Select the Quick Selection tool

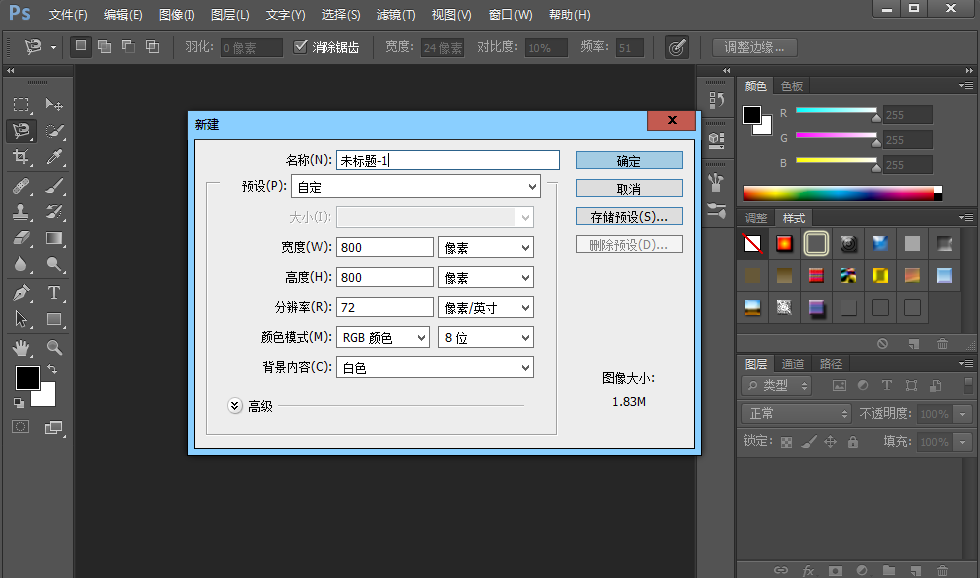click(x=54, y=131)
